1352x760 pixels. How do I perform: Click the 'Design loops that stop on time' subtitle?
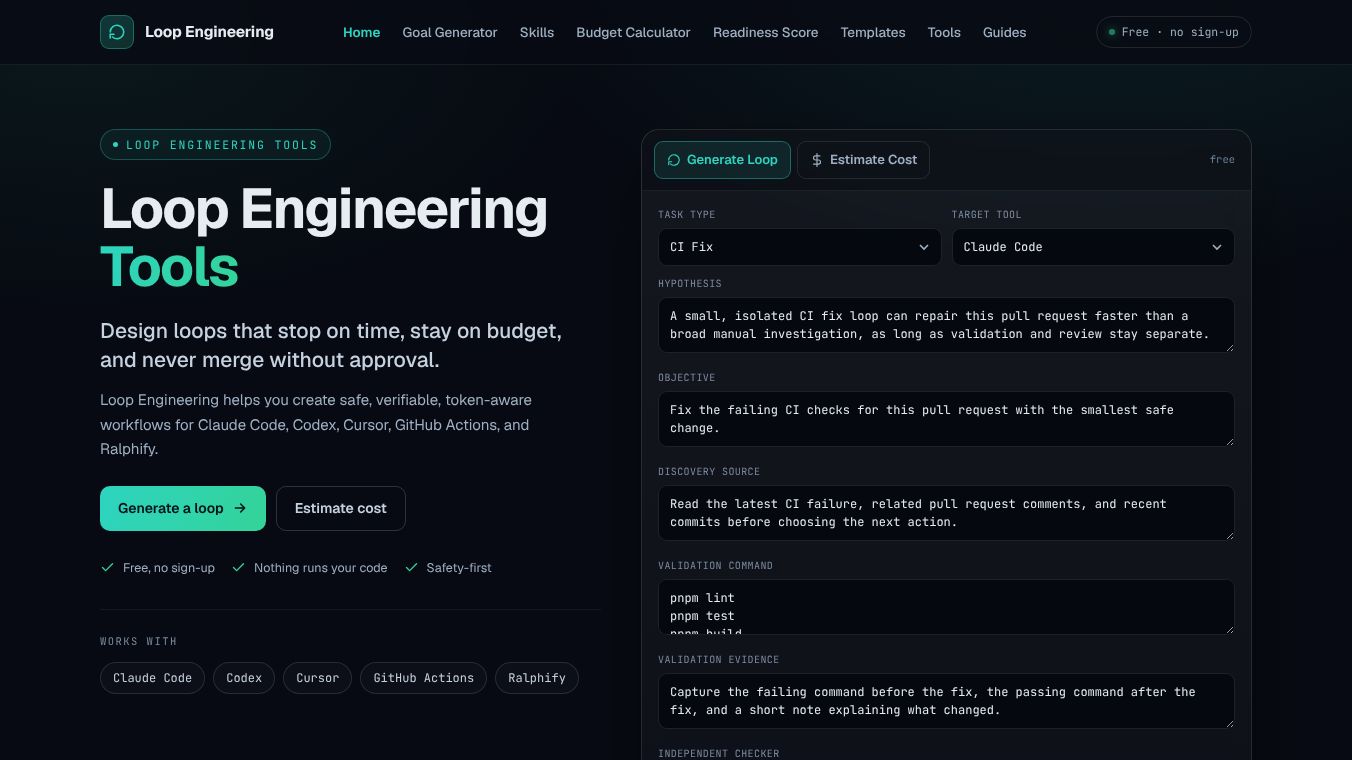[331, 345]
